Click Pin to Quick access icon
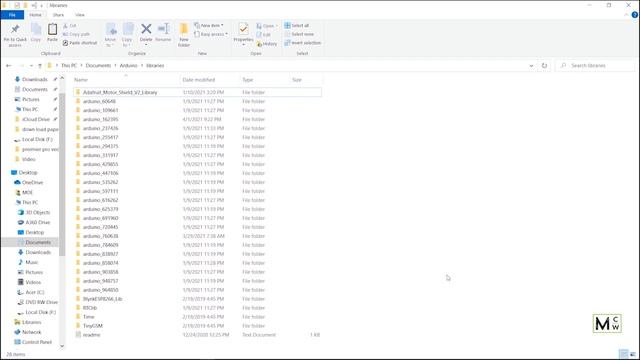The height and width of the screenshot is (360, 640). tap(15, 29)
